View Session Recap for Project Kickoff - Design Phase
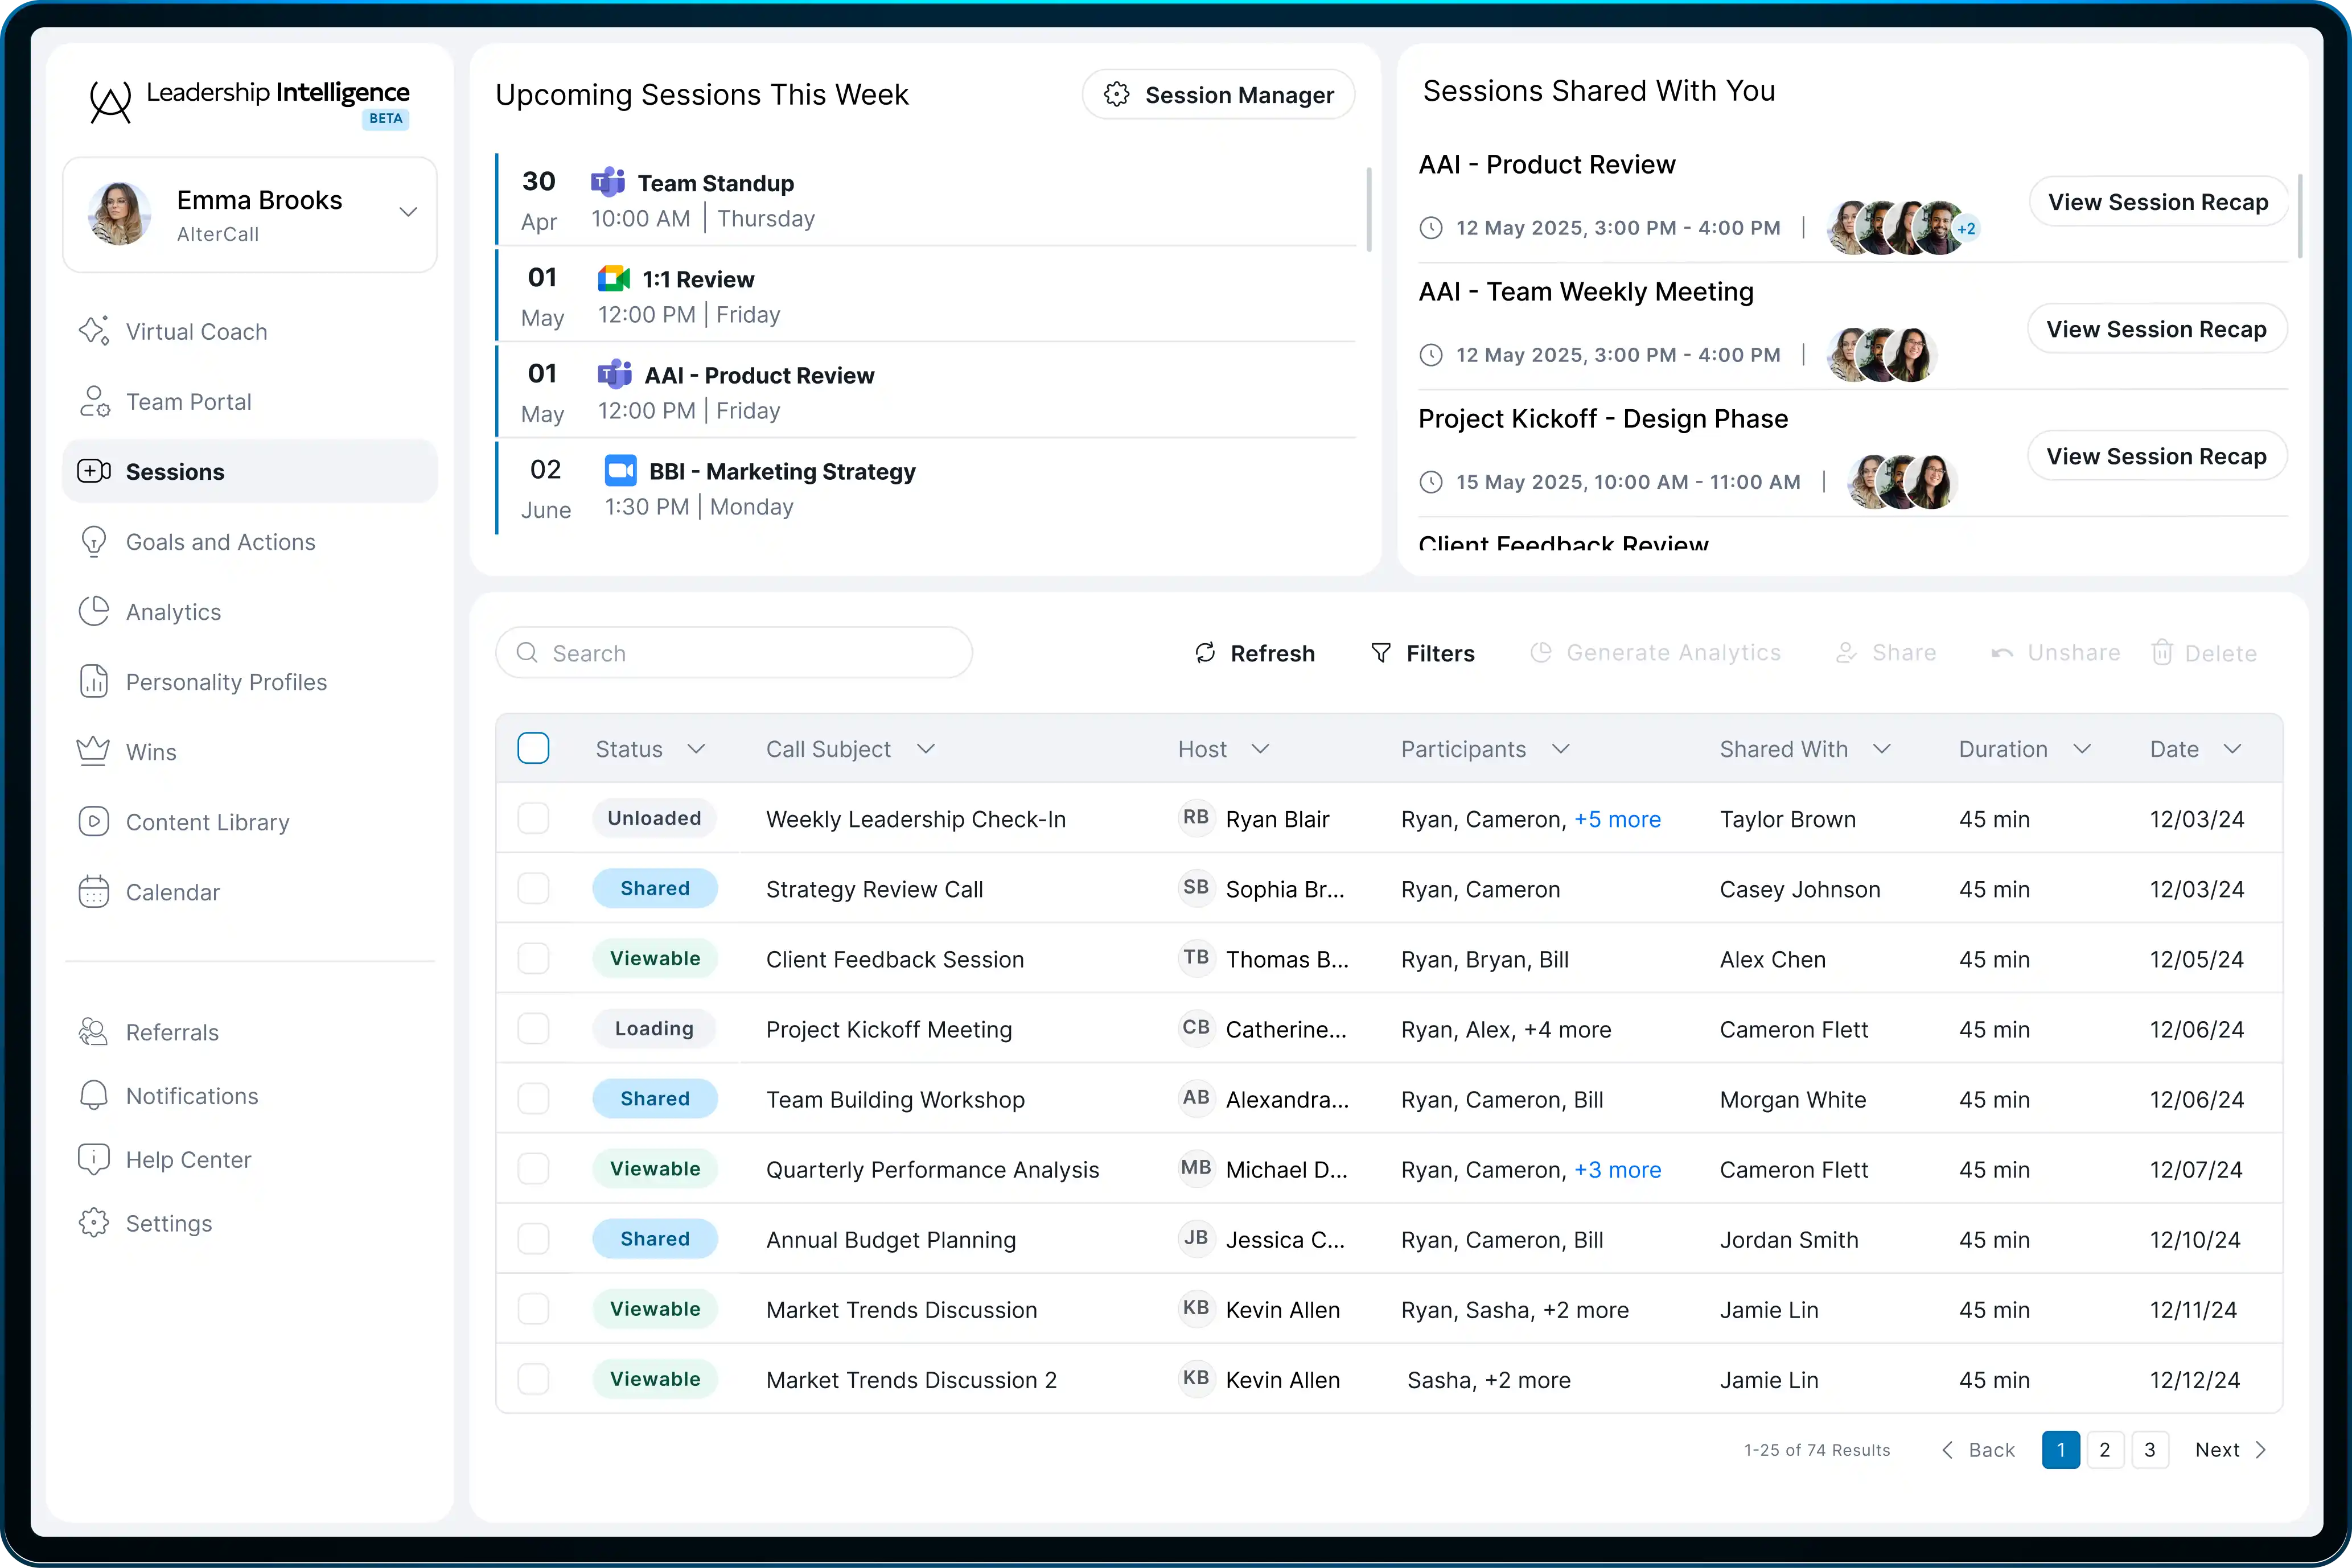The image size is (2352, 1568). tap(2156, 457)
